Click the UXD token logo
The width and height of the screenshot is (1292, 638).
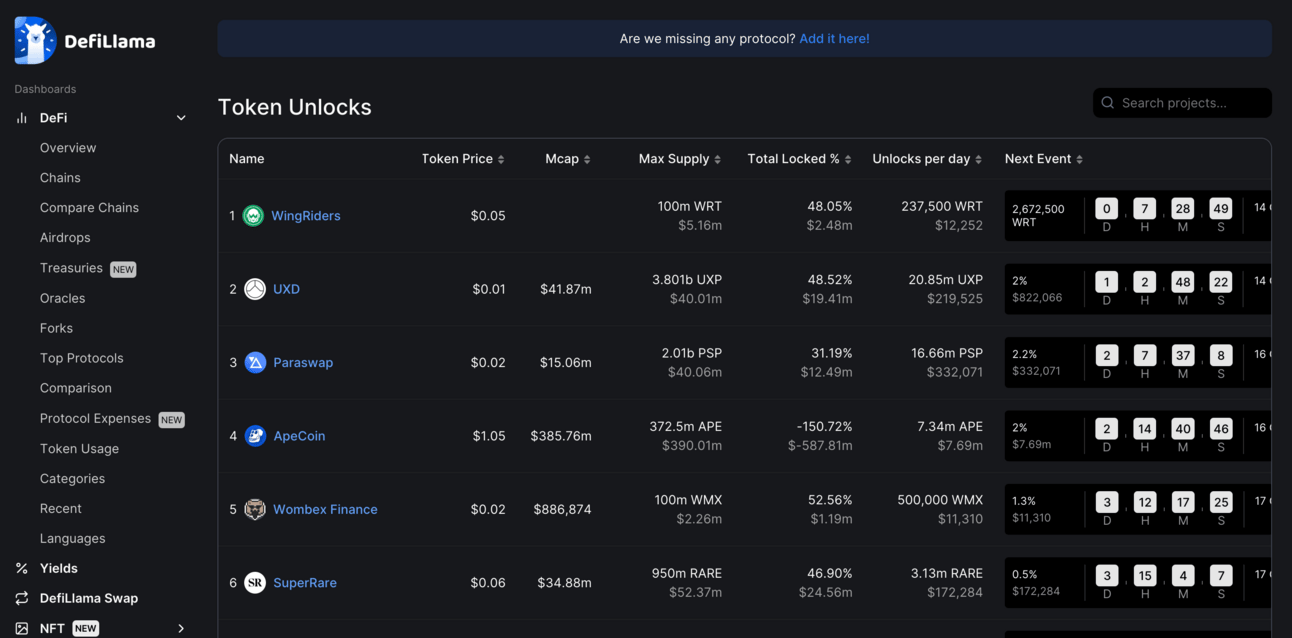tap(255, 289)
